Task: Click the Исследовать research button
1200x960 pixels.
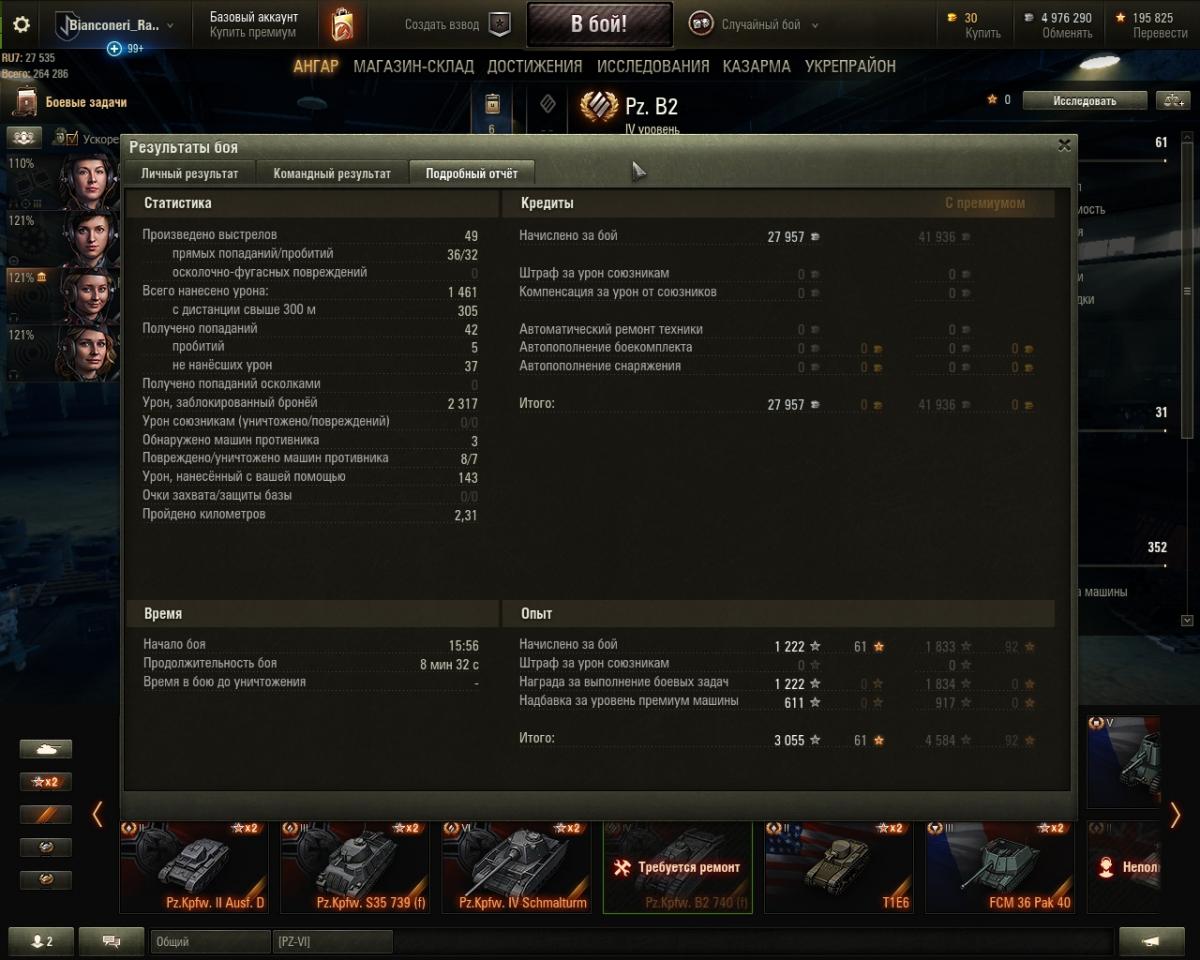Action: click(1084, 100)
